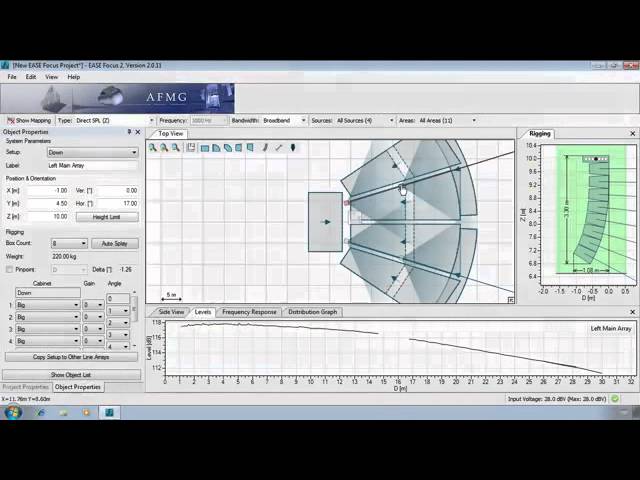This screenshot has height=480, width=640.
Task: Open the Bandwidth dropdown showing Broadband
Action: point(284,120)
